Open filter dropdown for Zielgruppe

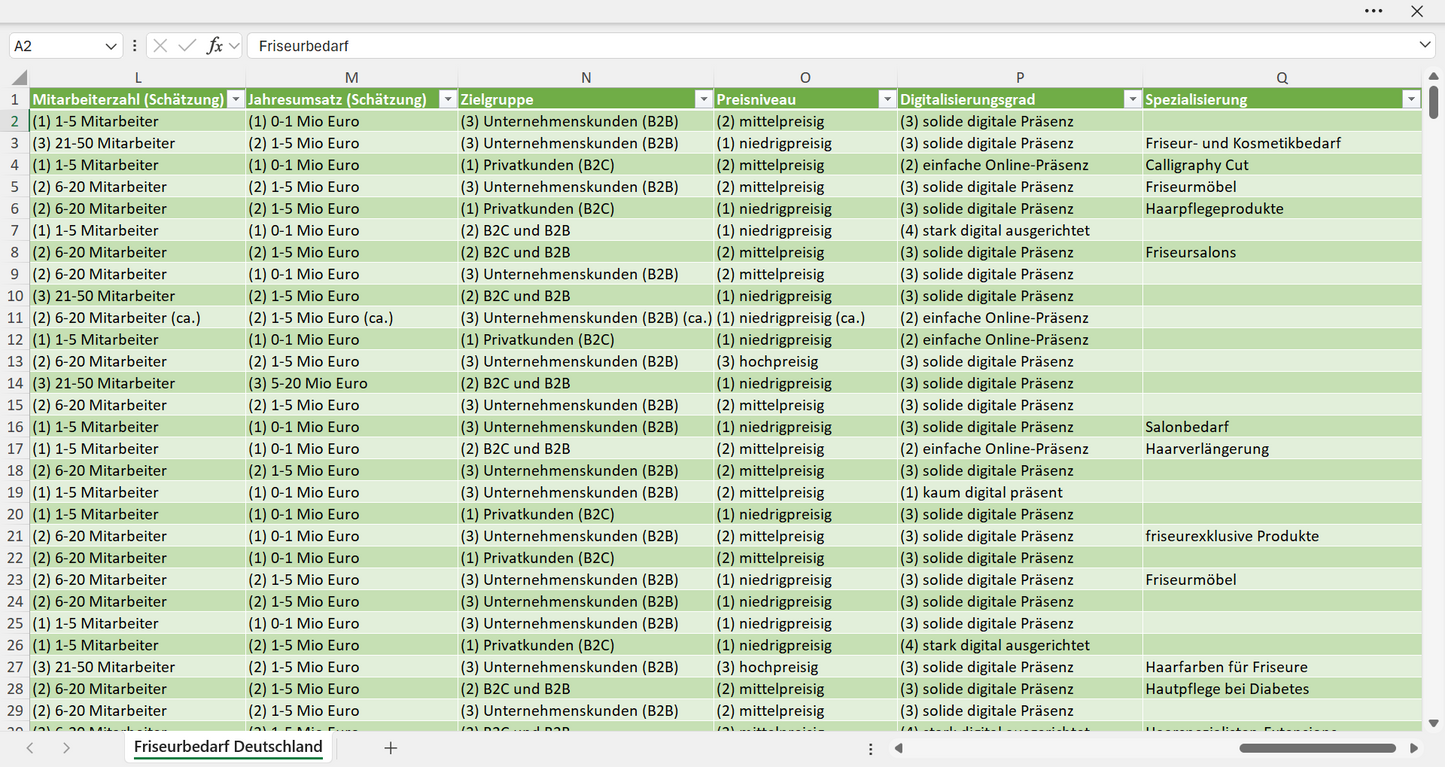703,99
